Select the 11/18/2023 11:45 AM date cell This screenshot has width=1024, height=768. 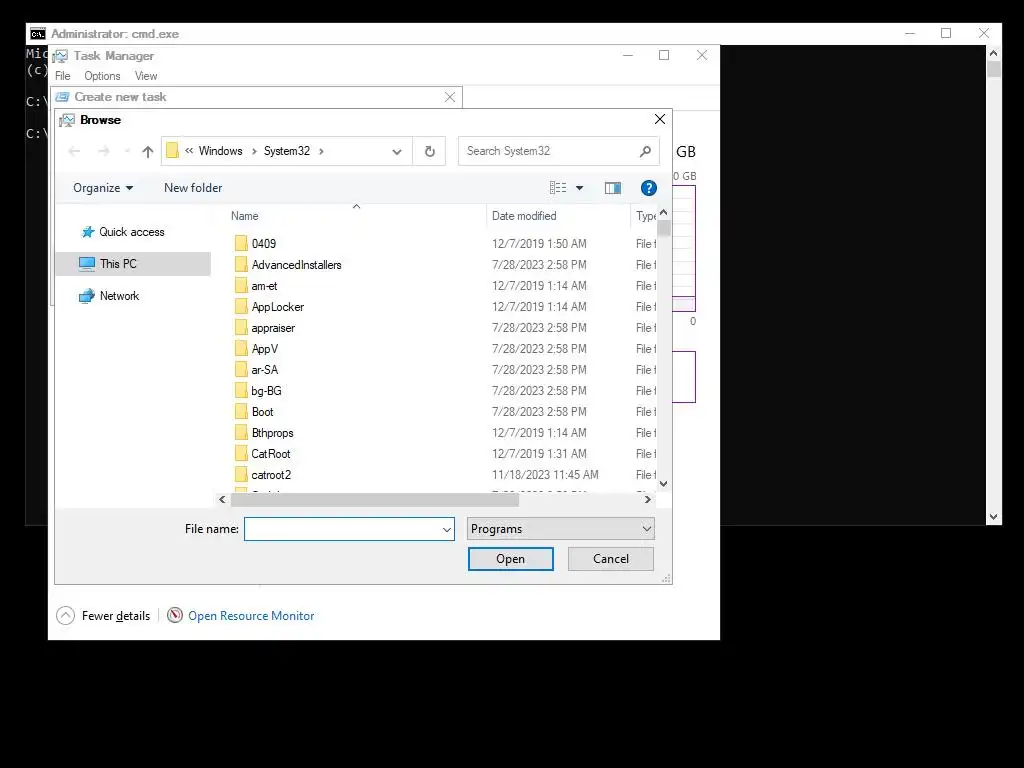[545, 475]
